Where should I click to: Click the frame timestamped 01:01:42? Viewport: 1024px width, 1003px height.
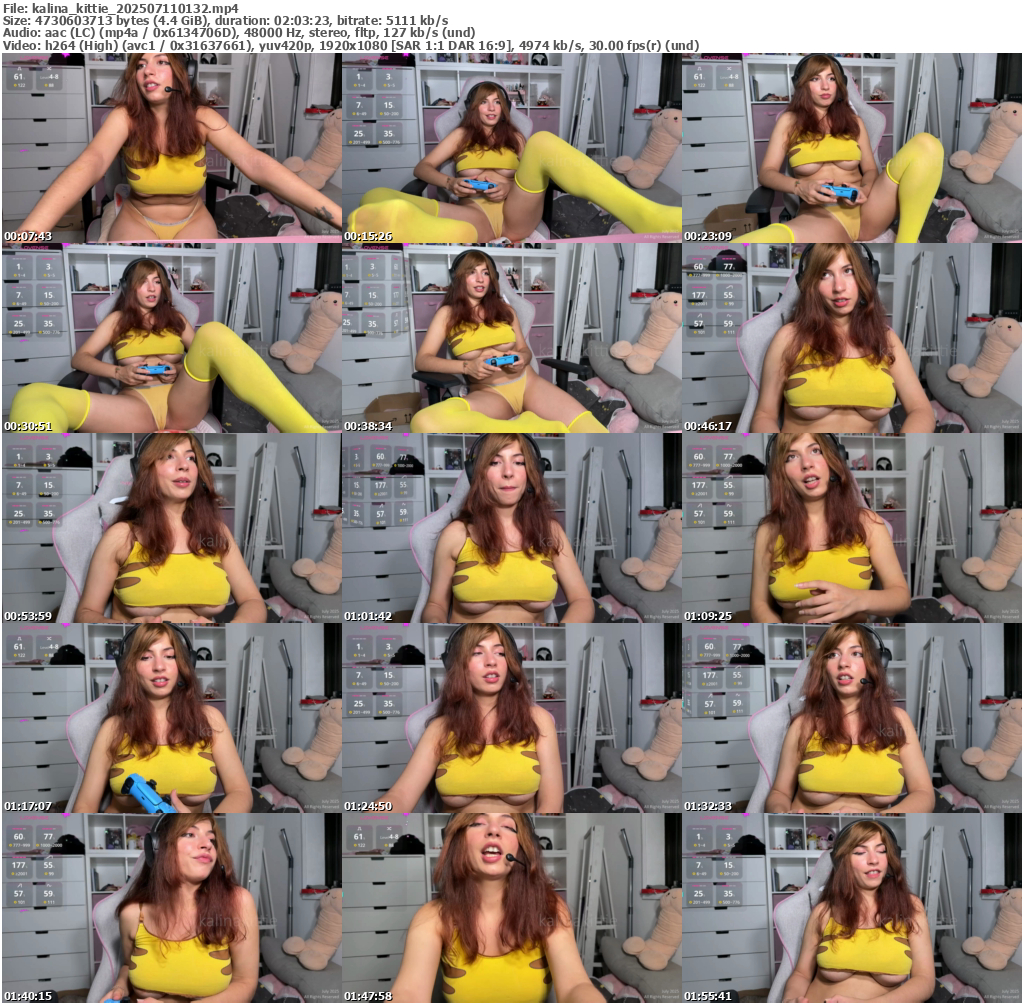click(x=511, y=528)
